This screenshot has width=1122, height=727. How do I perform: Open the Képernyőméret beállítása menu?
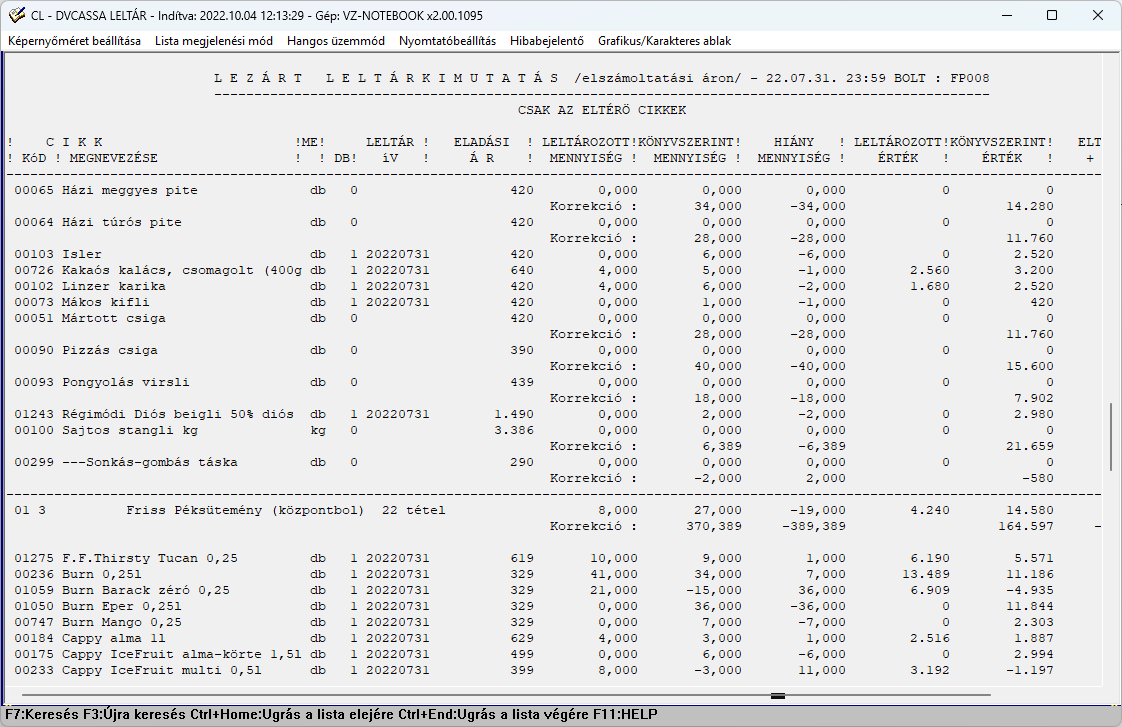74,41
